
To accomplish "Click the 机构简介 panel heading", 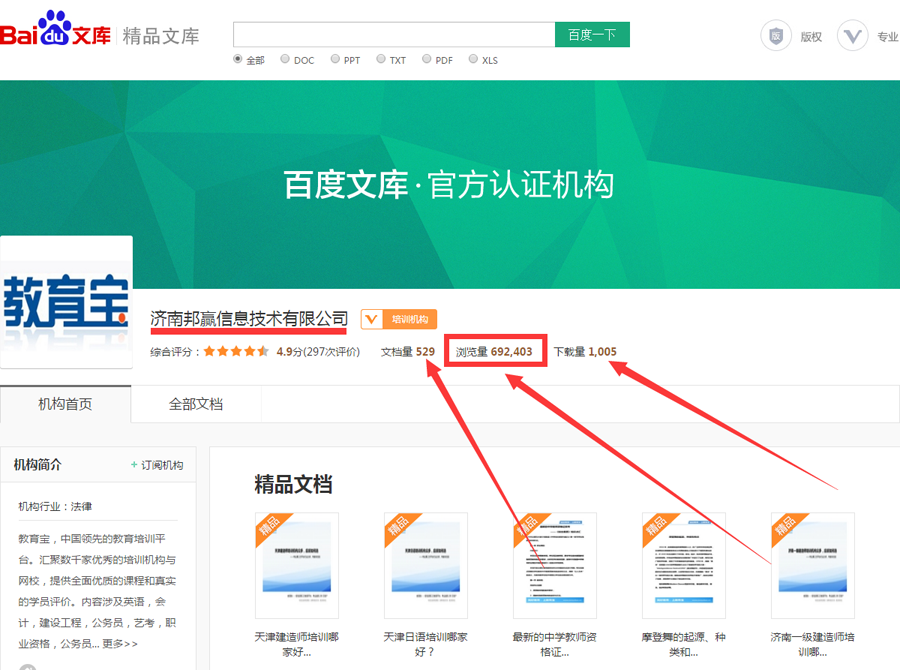I will [x=37, y=464].
